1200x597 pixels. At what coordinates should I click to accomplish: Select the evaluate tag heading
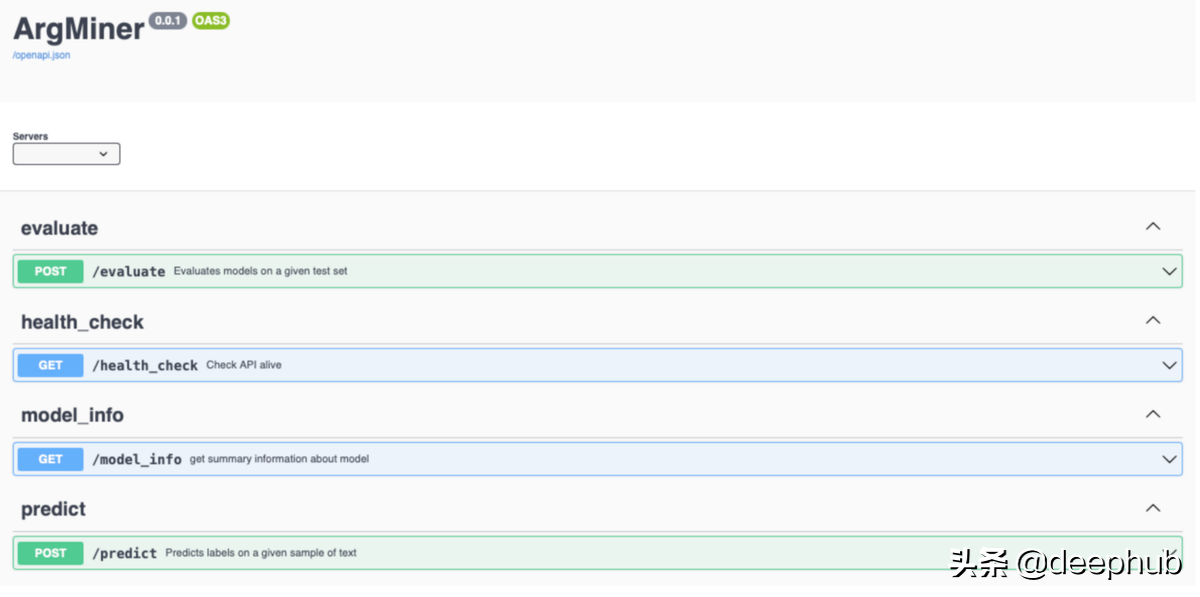point(59,228)
